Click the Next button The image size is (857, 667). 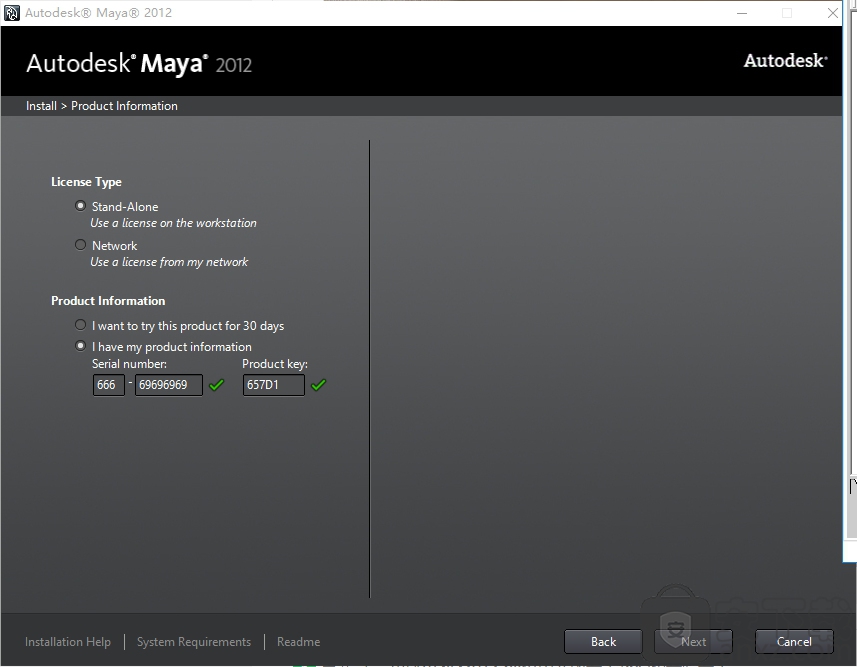pos(694,642)
